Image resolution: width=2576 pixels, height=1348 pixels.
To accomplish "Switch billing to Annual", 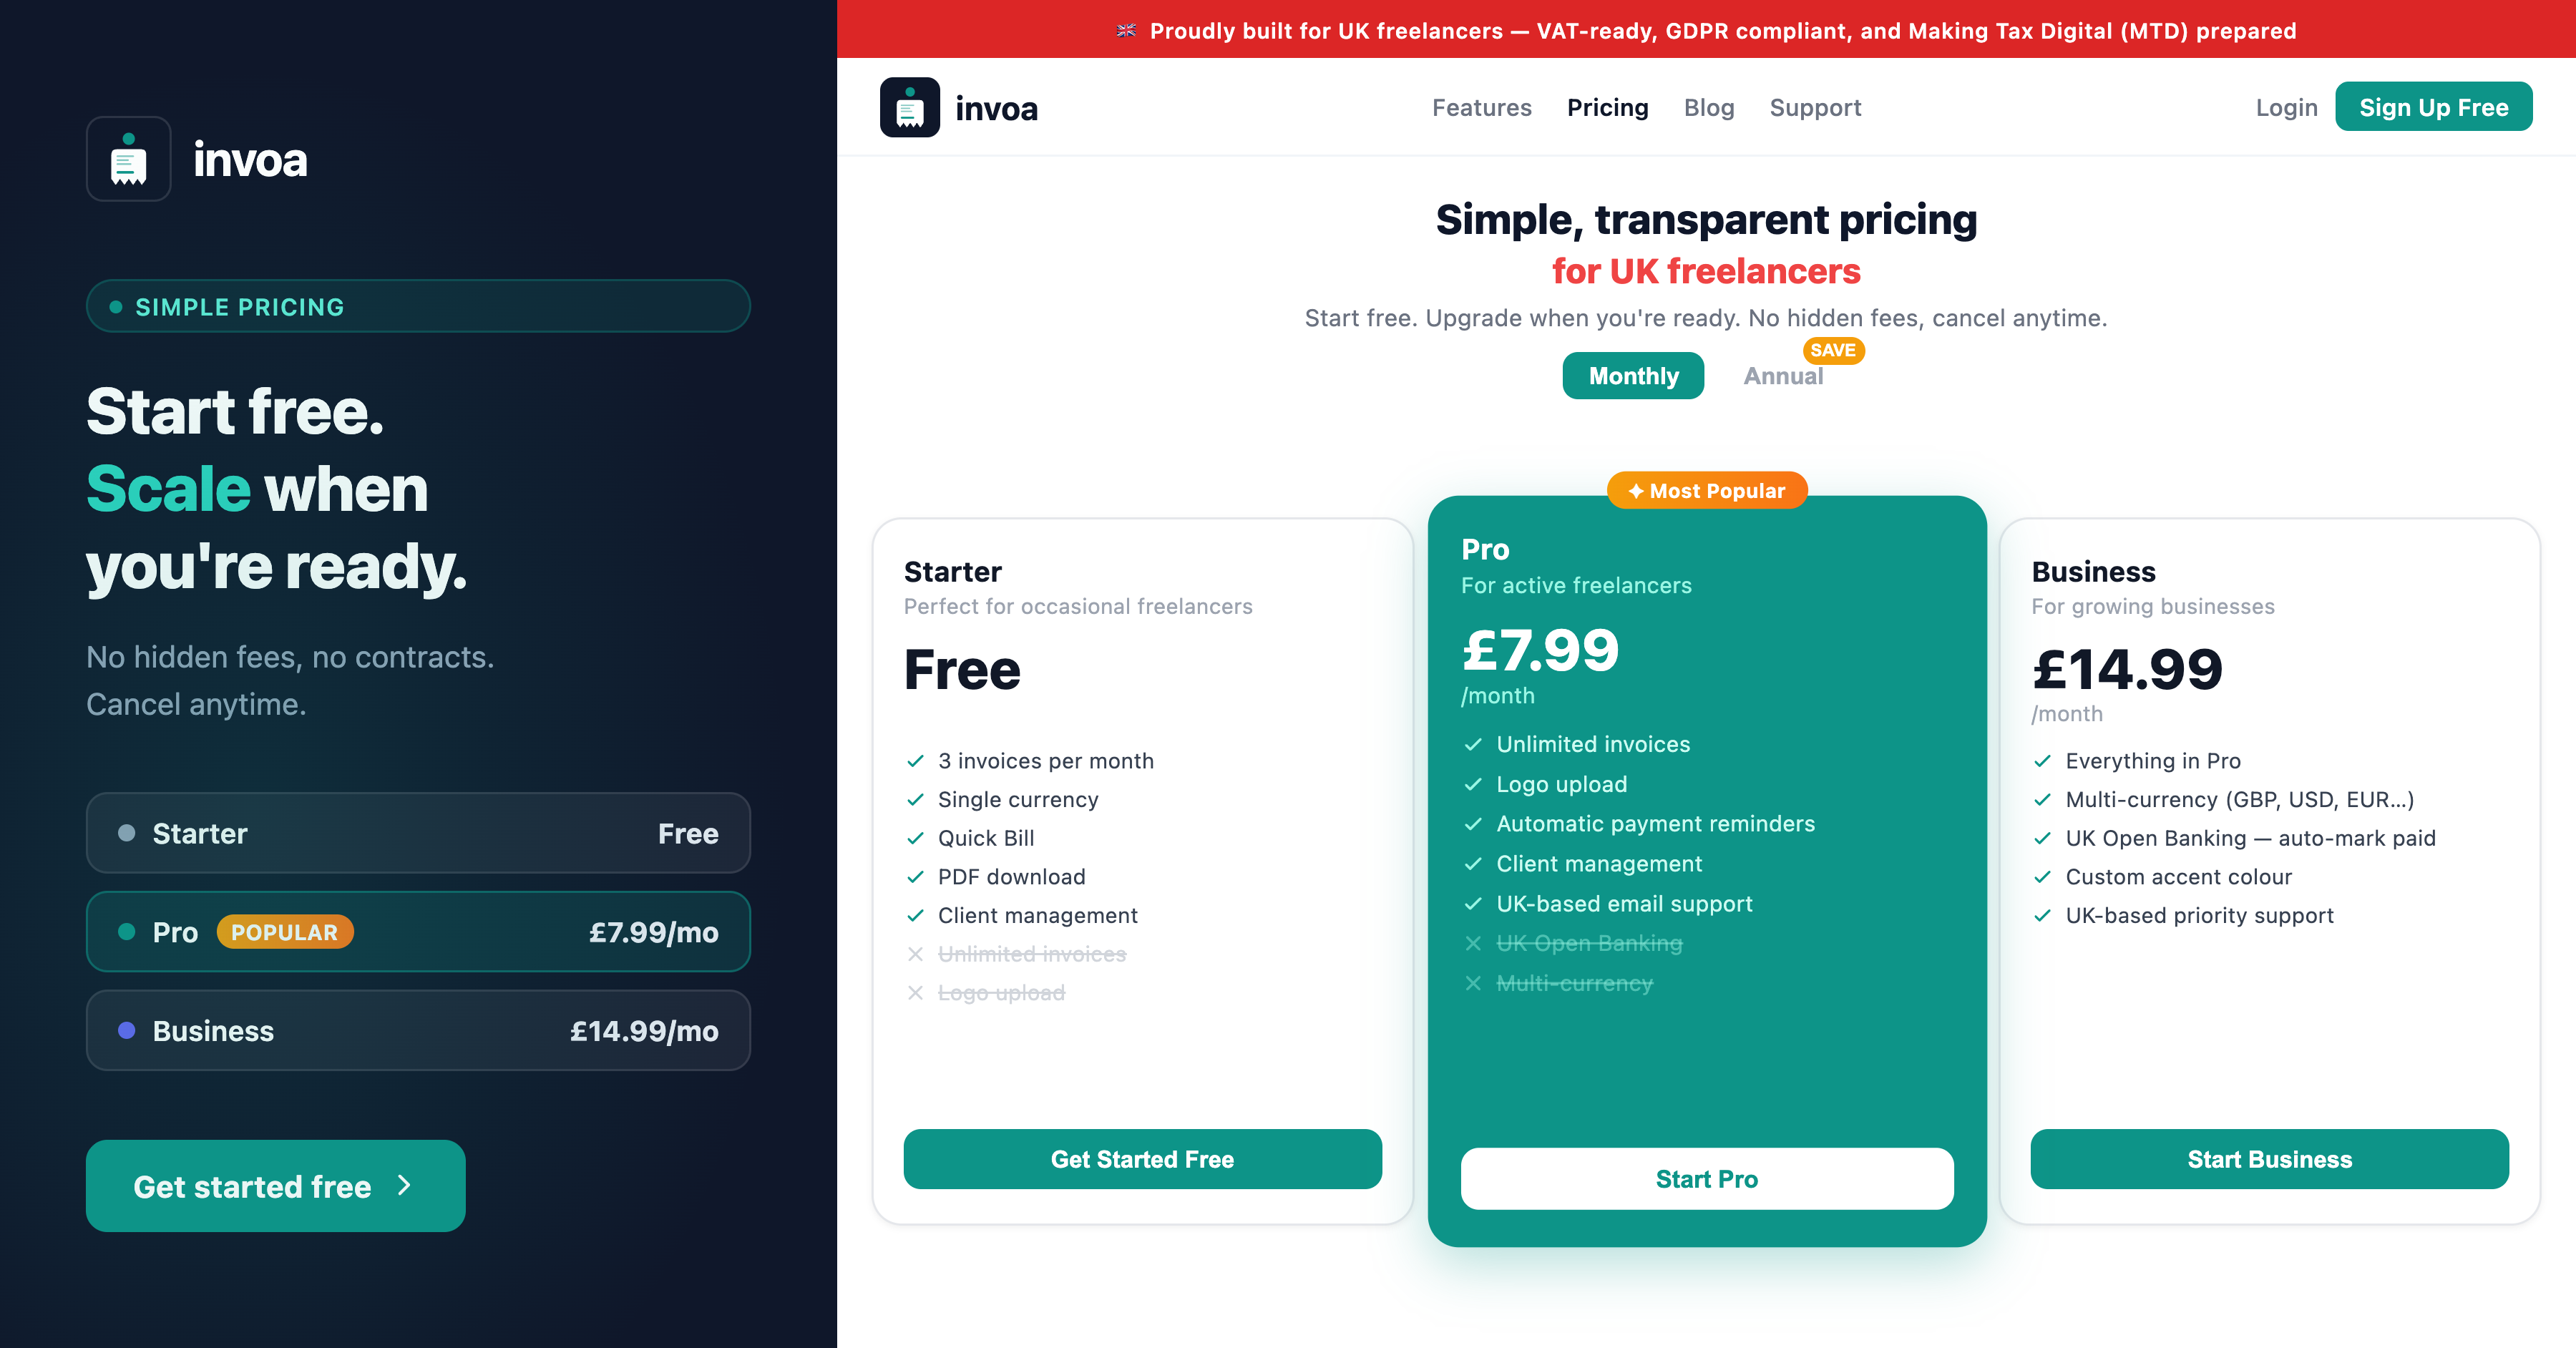I will [x=1783, y=376].
